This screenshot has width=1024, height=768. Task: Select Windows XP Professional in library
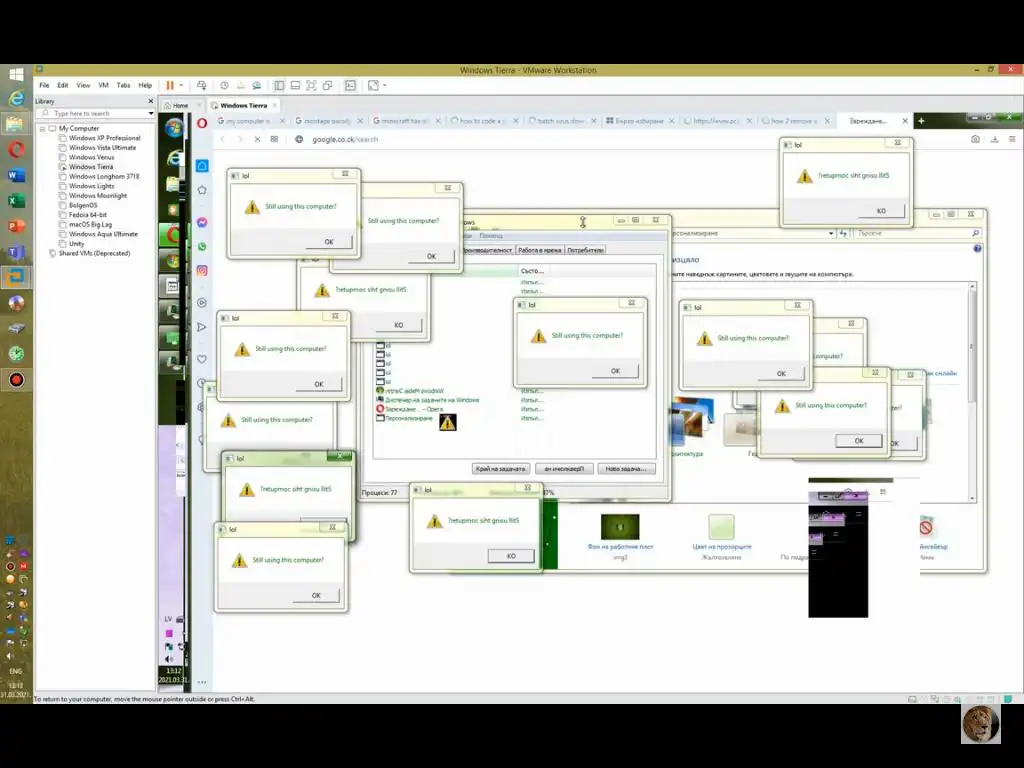104,138
